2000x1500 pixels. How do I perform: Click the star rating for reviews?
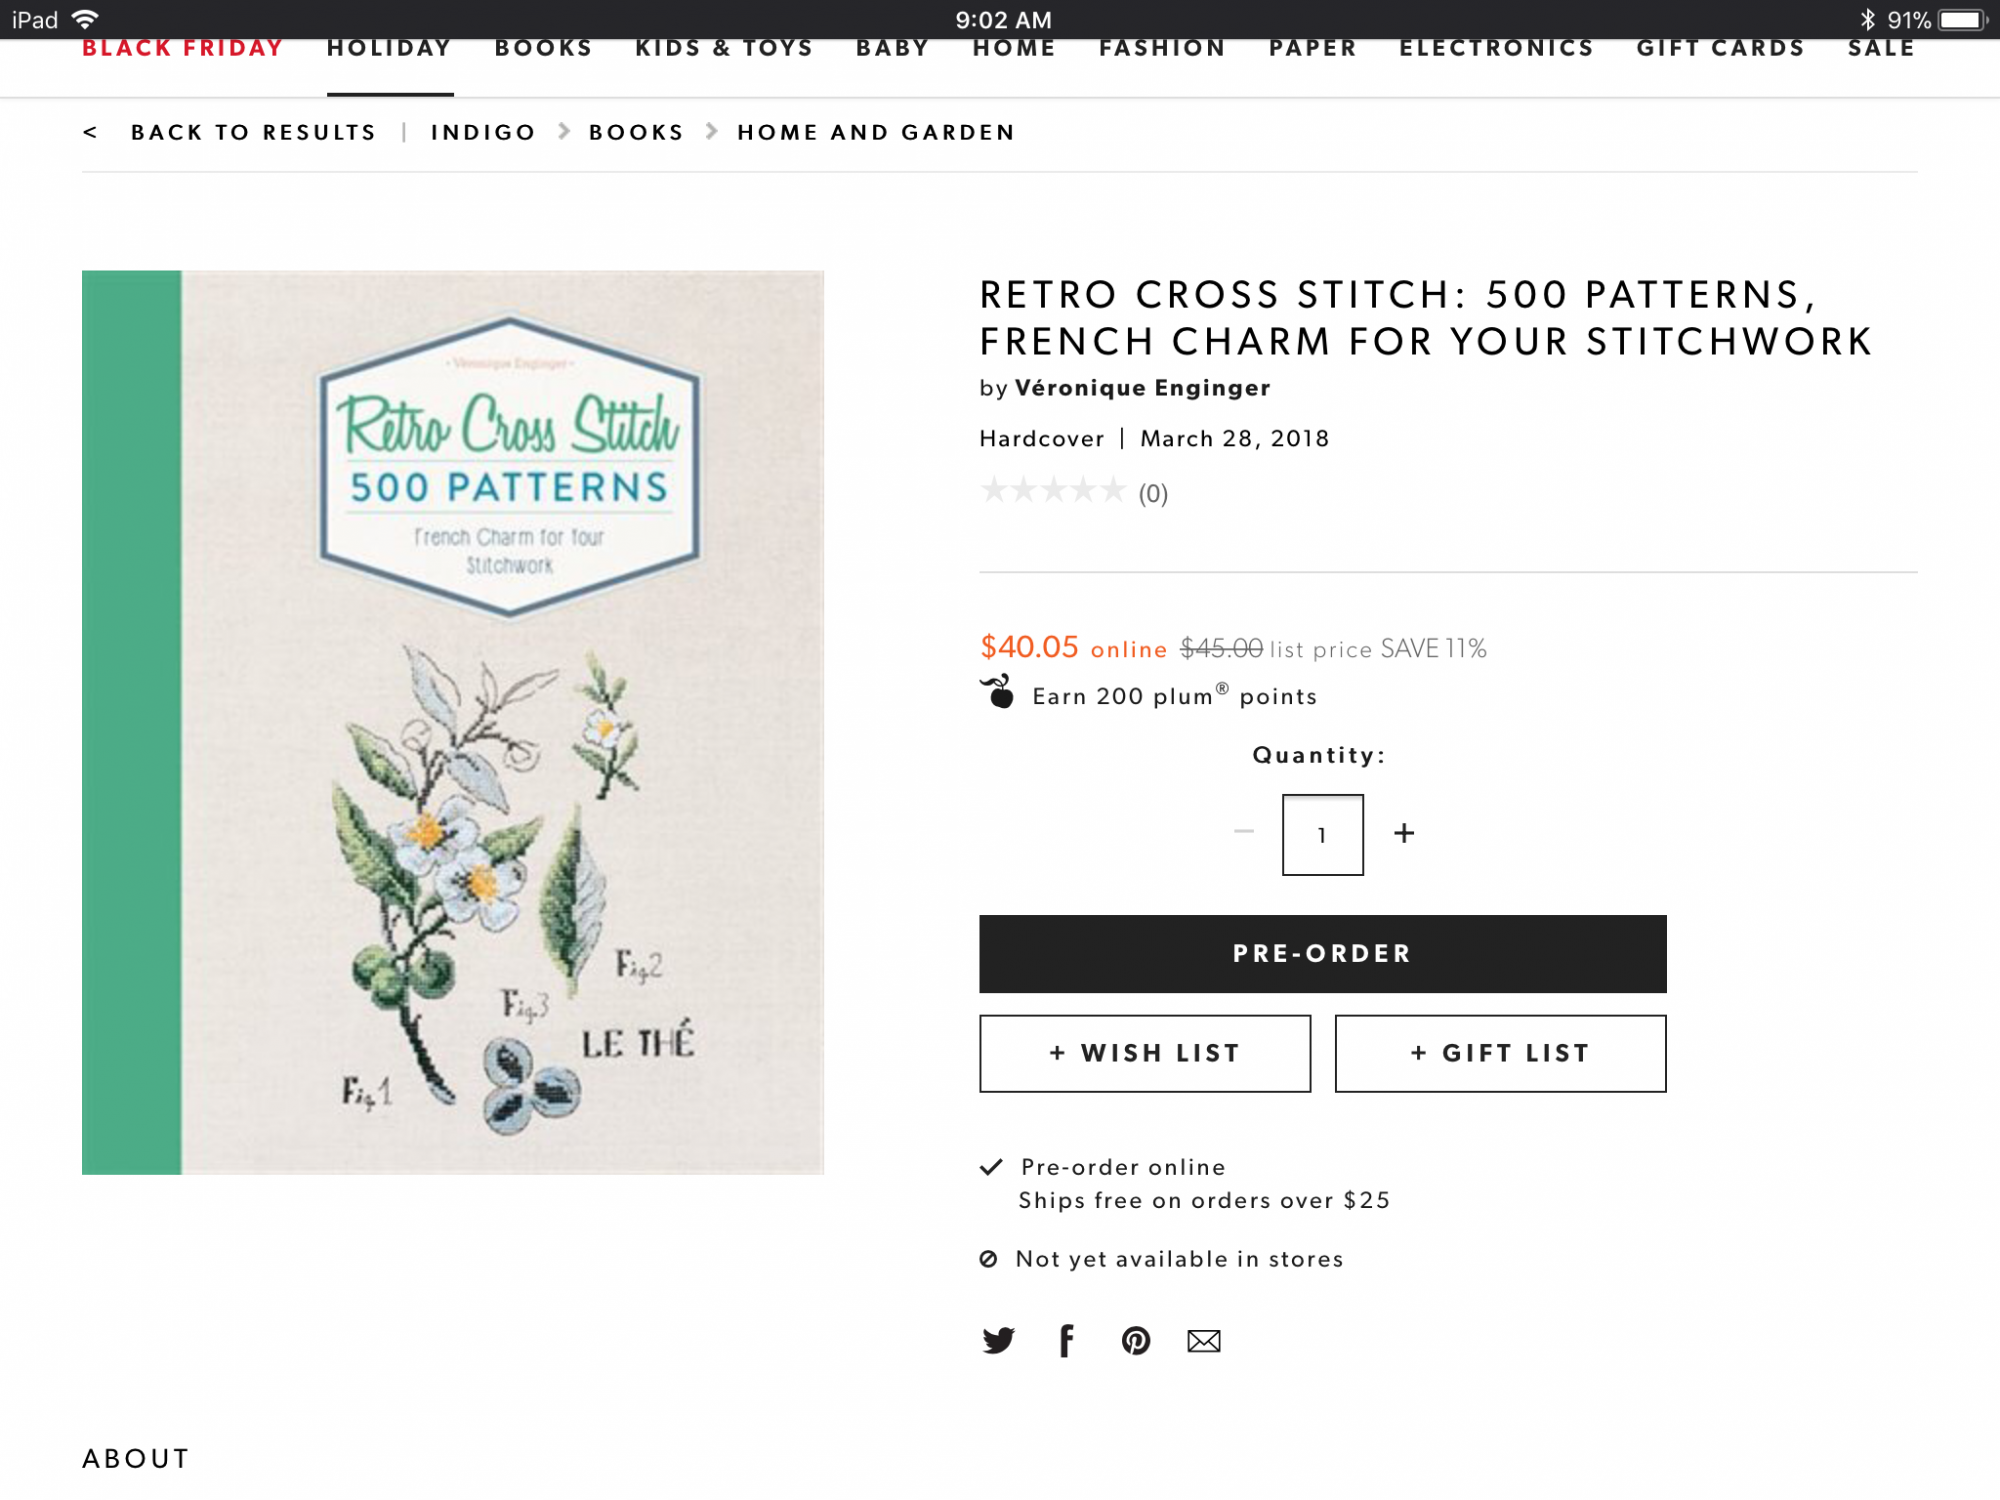[x=1053, y=491]
